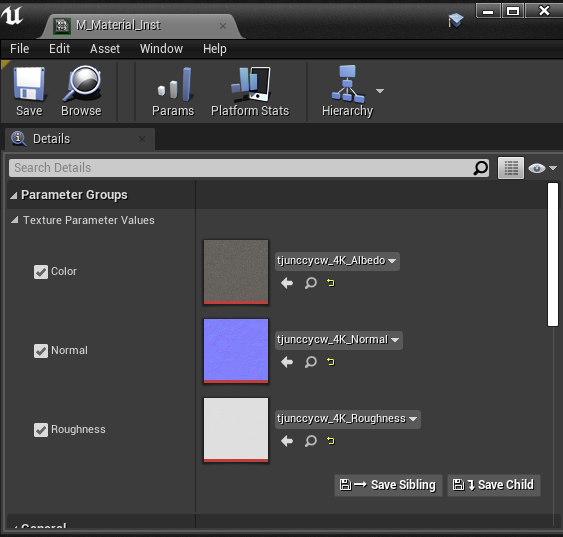
Task: Reset Roughness texture to default
Action: coord(331,441)
